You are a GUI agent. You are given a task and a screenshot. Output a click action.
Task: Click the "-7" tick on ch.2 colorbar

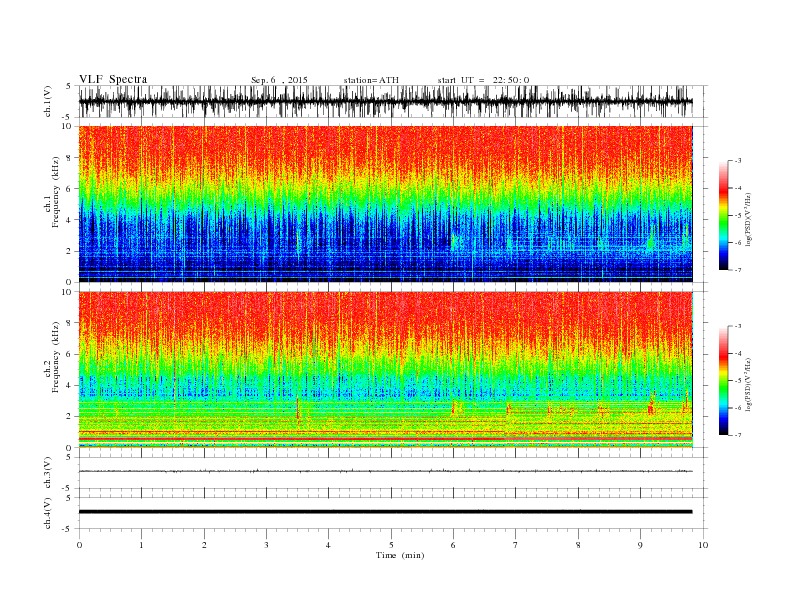738,435
